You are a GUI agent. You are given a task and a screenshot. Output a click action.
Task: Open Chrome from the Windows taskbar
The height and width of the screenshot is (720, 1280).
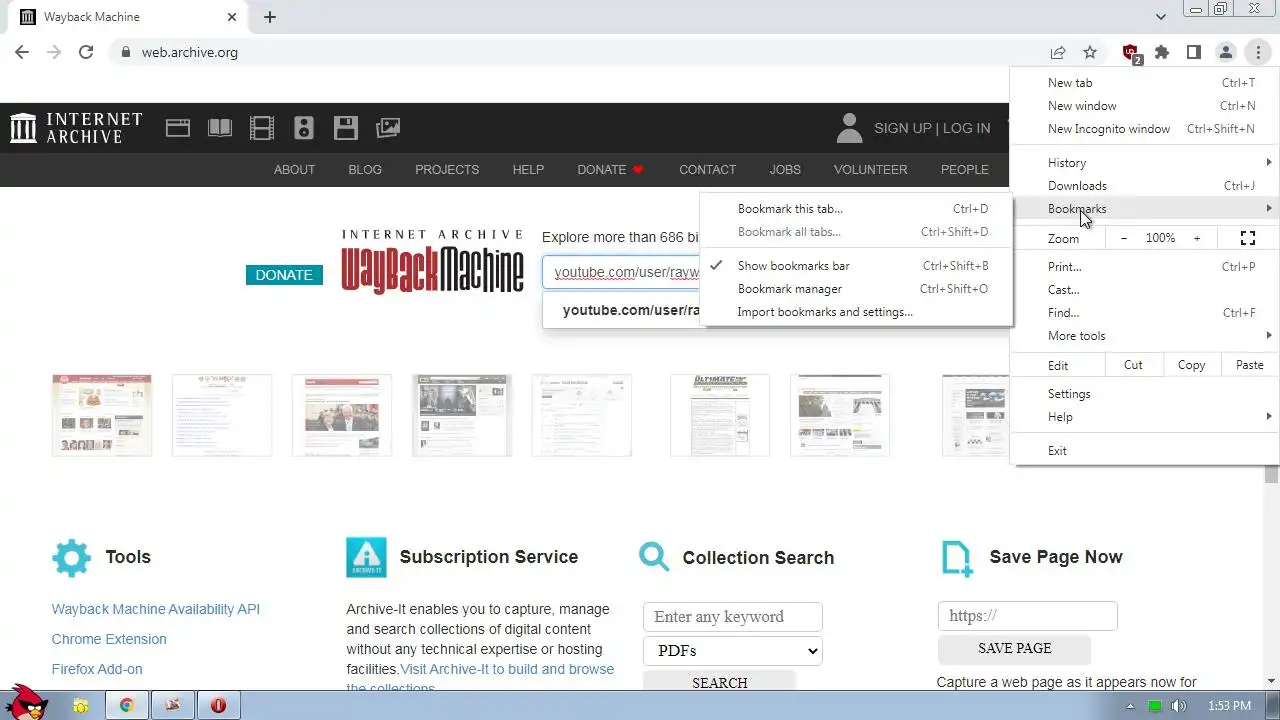pos(127,705)
